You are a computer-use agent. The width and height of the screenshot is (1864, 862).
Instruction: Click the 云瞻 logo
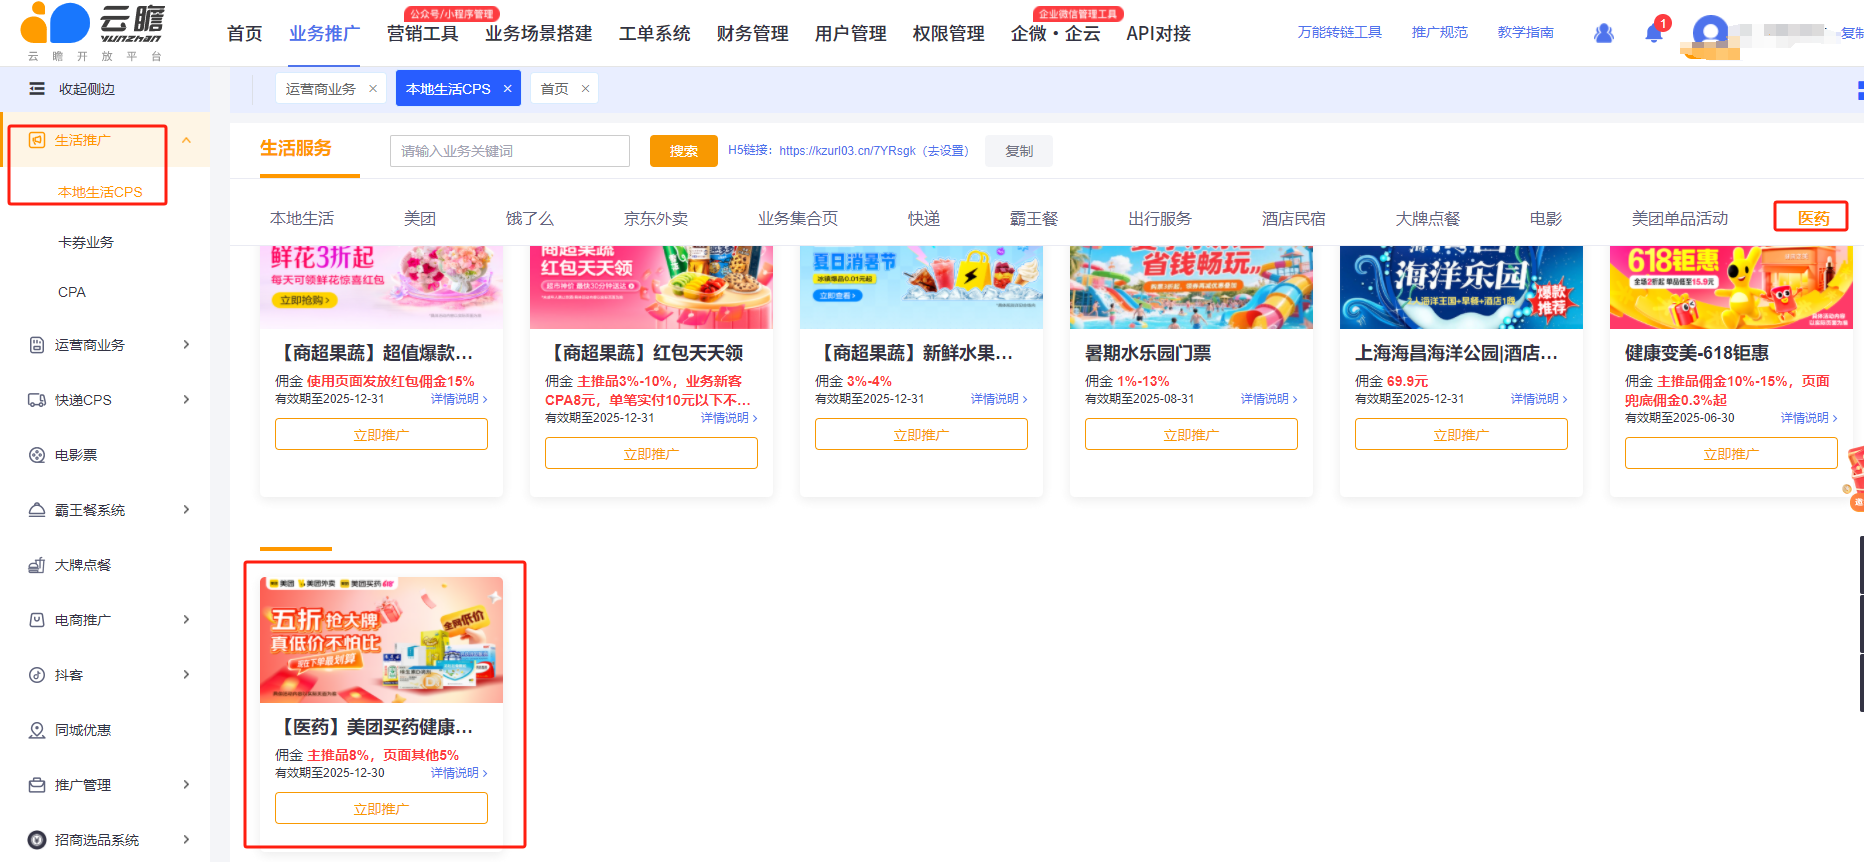(92, 32)
